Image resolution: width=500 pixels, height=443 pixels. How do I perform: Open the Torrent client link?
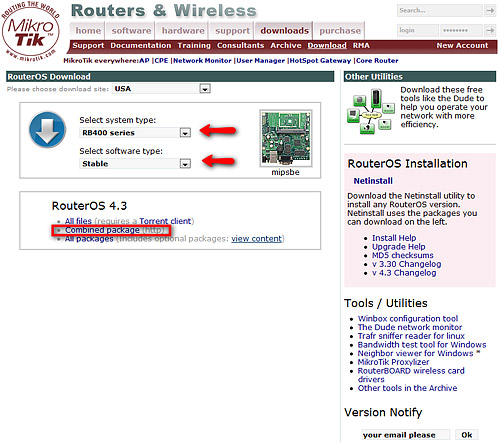click(165, 221)
